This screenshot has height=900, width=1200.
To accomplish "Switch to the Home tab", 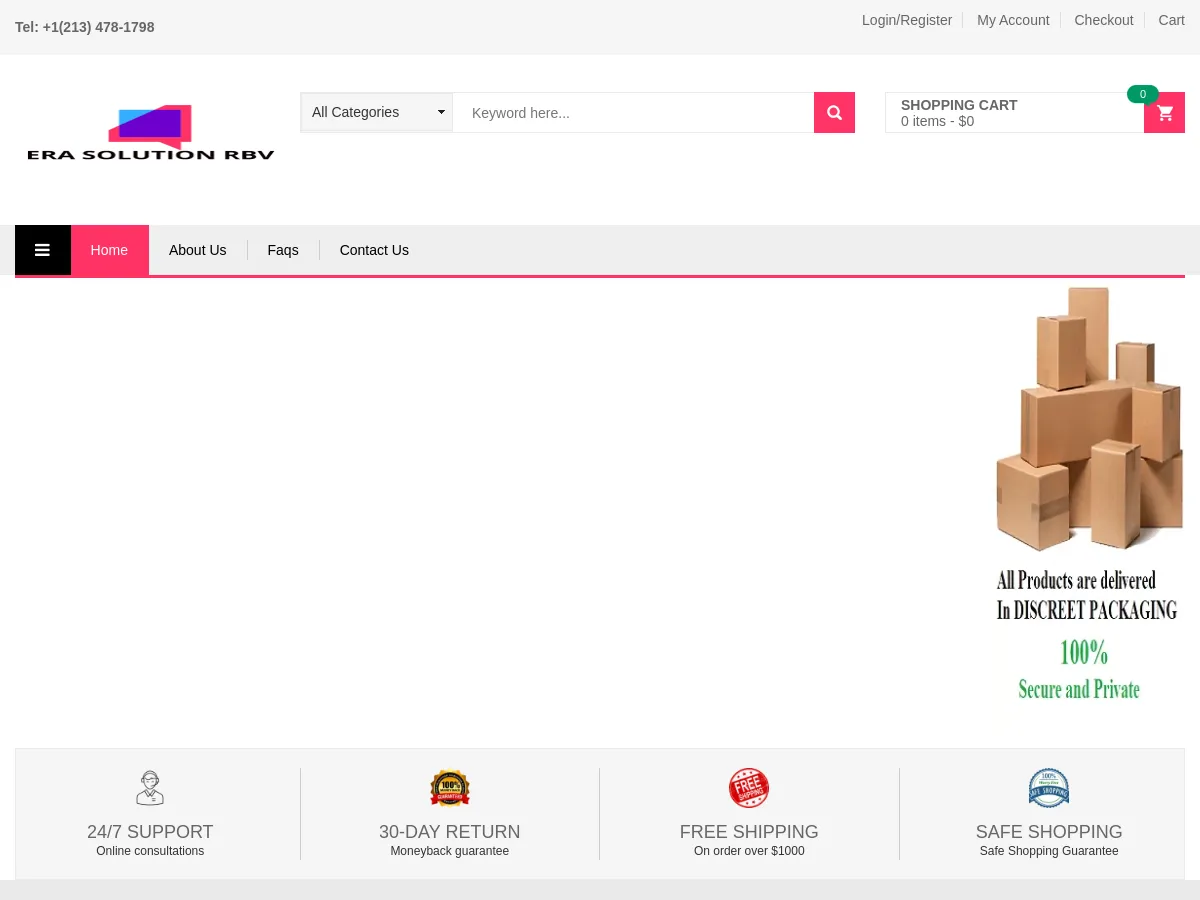I will click(x=109, y=249).
